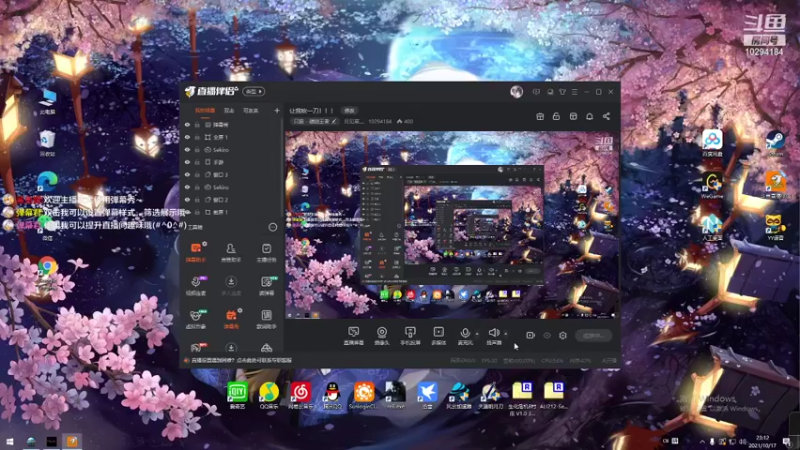Open gear badge on 弹幕秀 tool

click(240, 310)
